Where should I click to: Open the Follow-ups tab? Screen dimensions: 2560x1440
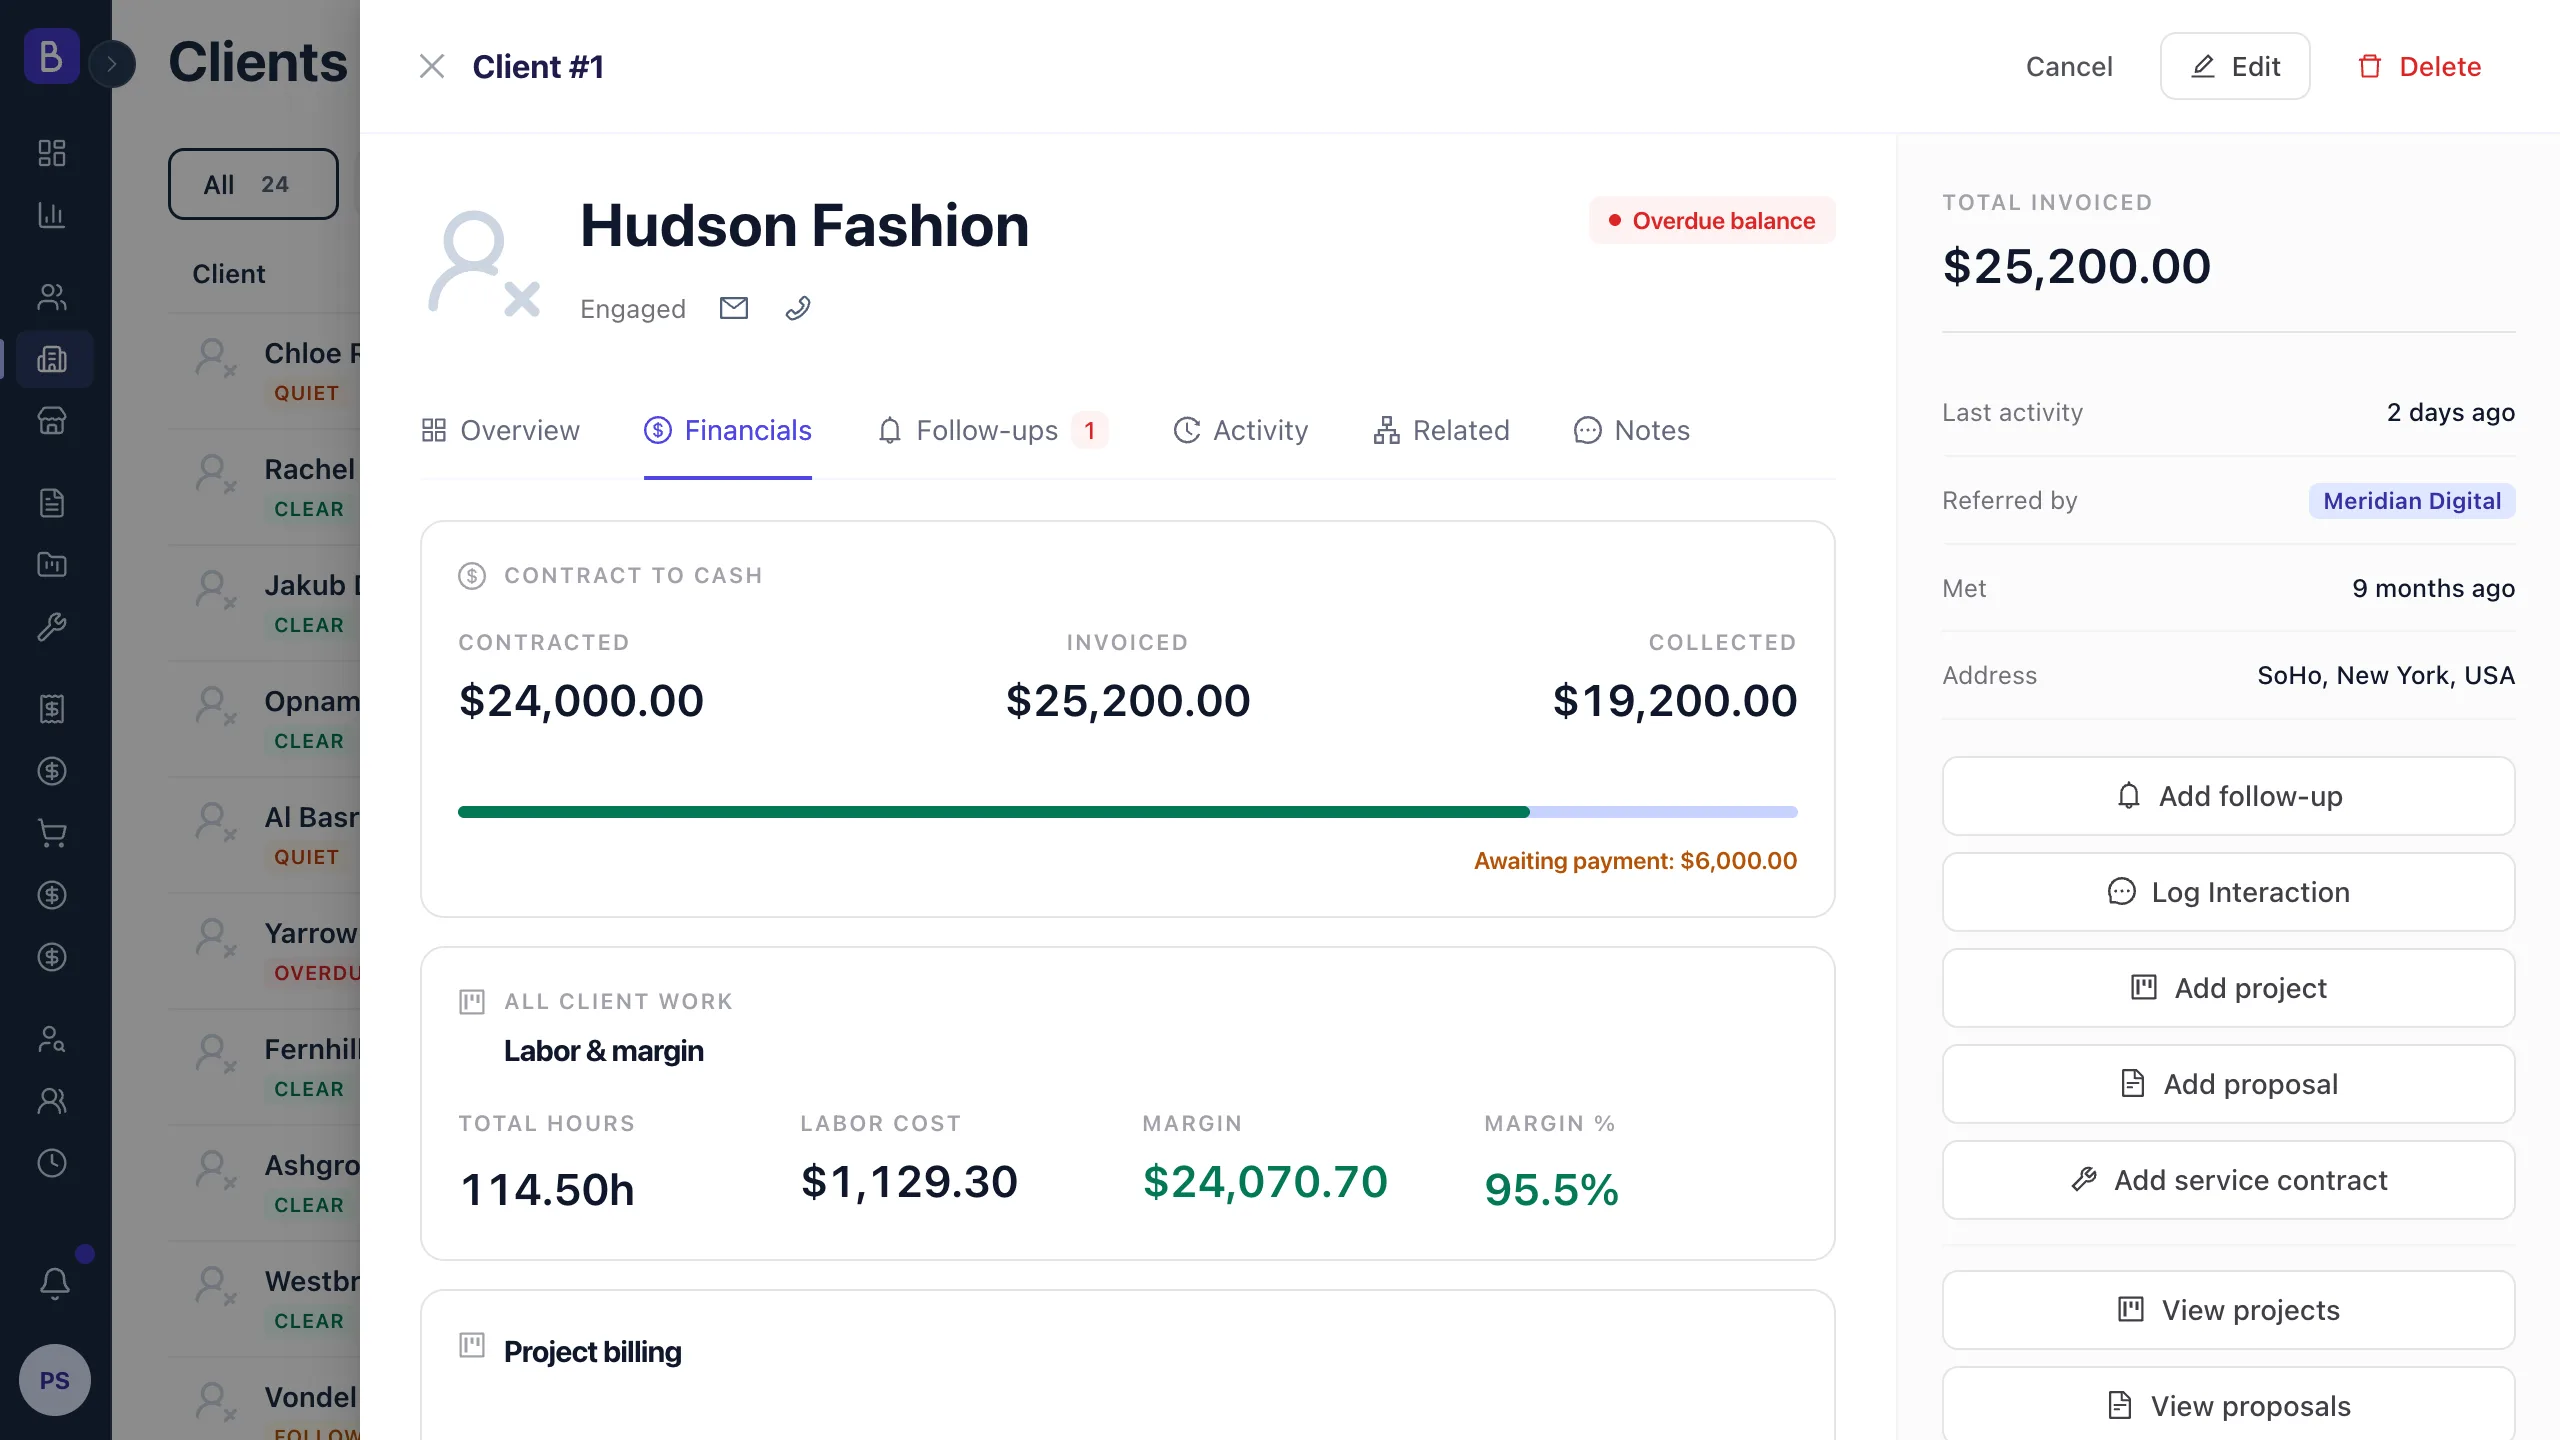tap(992, 430)
